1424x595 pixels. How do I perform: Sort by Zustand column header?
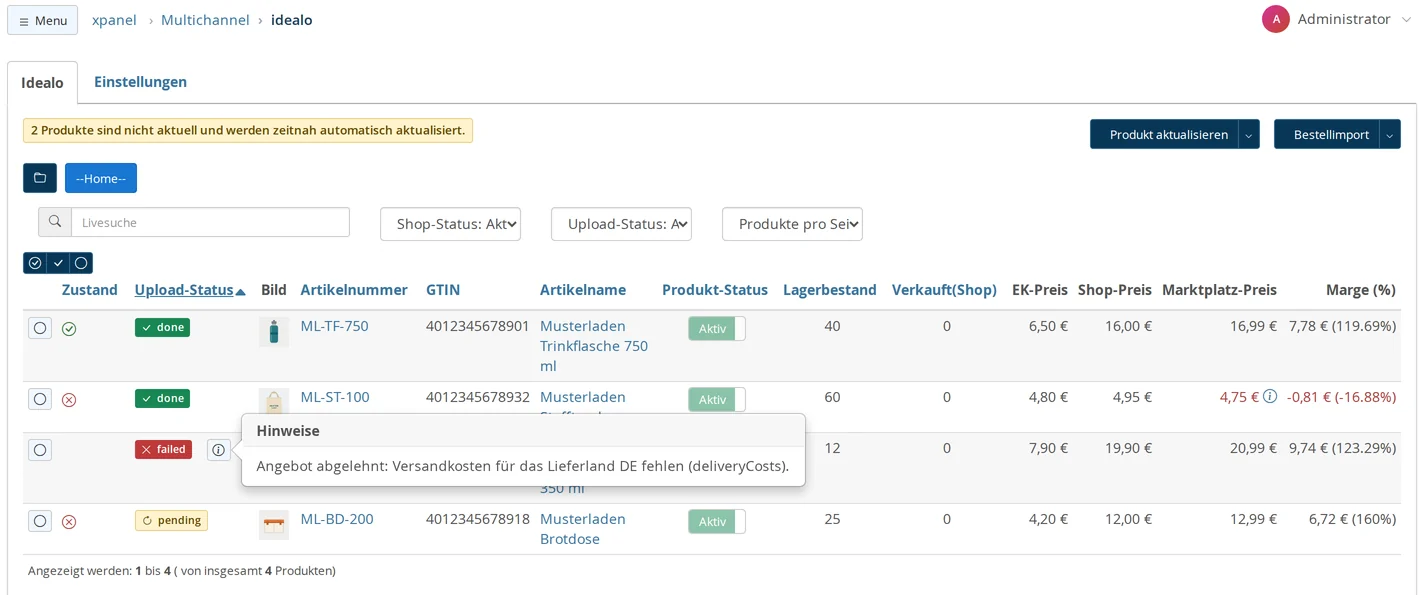point(90,290)
